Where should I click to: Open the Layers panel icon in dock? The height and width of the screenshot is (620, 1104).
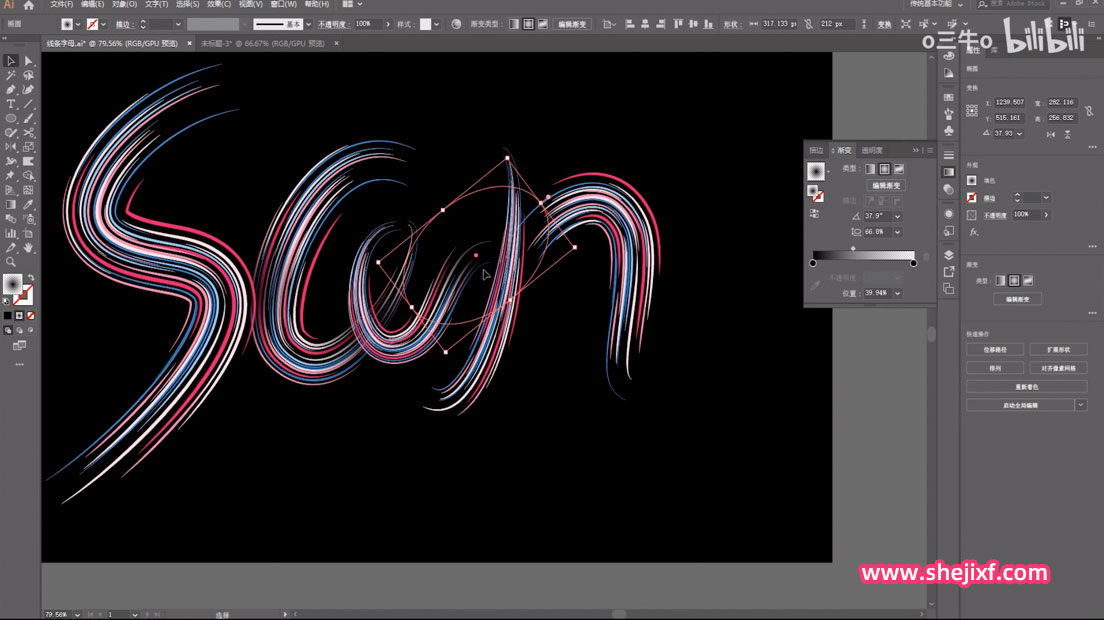click(x=948, y=255)
